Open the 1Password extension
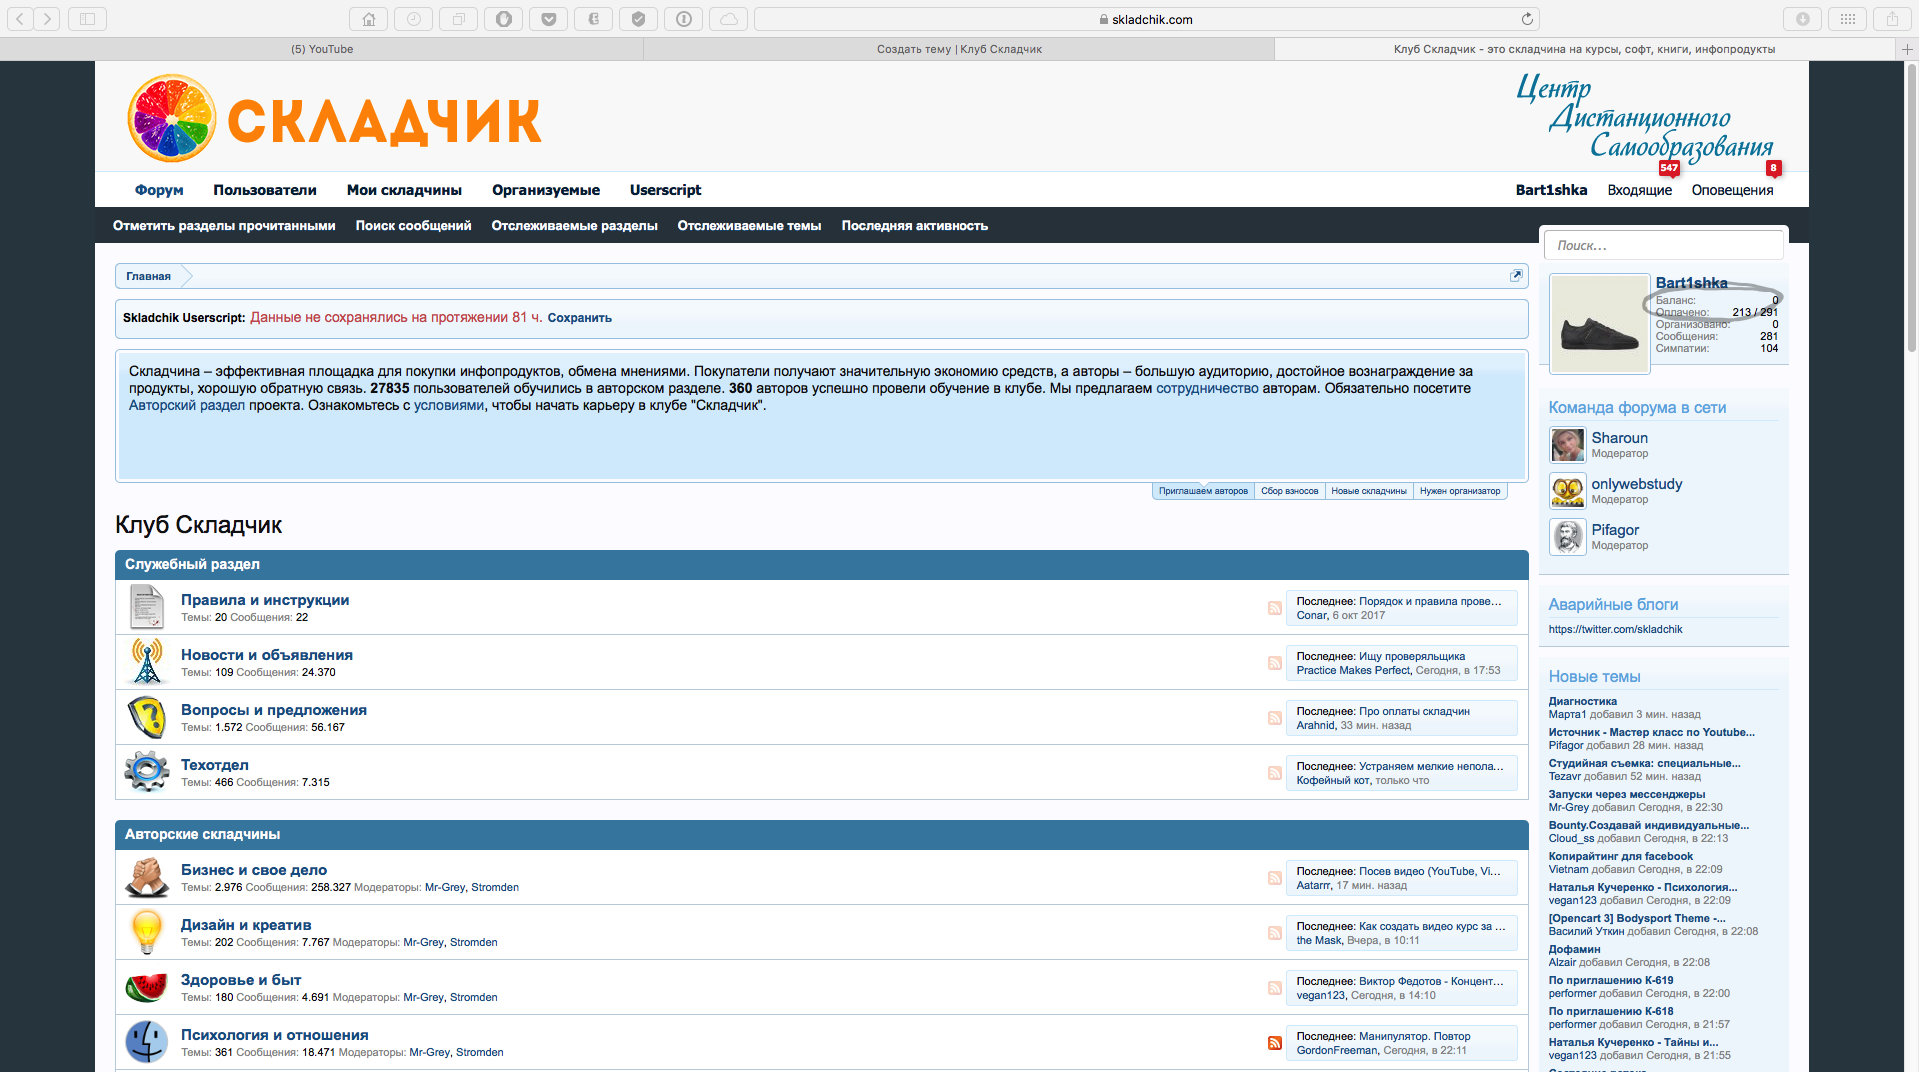Screen dimensions: 1919x1072 683,19
